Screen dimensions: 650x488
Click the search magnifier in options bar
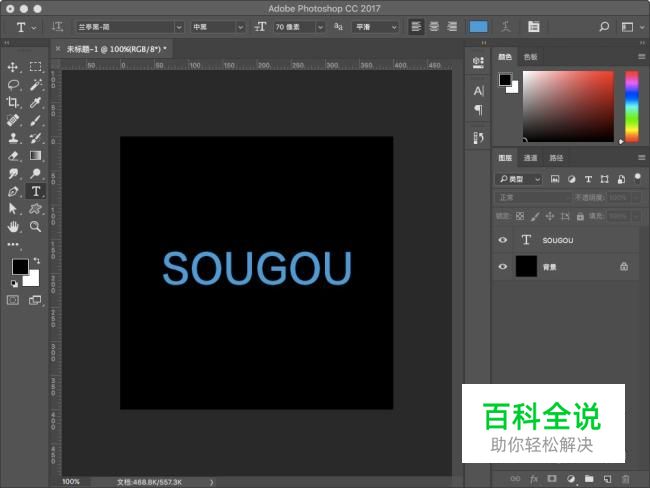[604, 27]
